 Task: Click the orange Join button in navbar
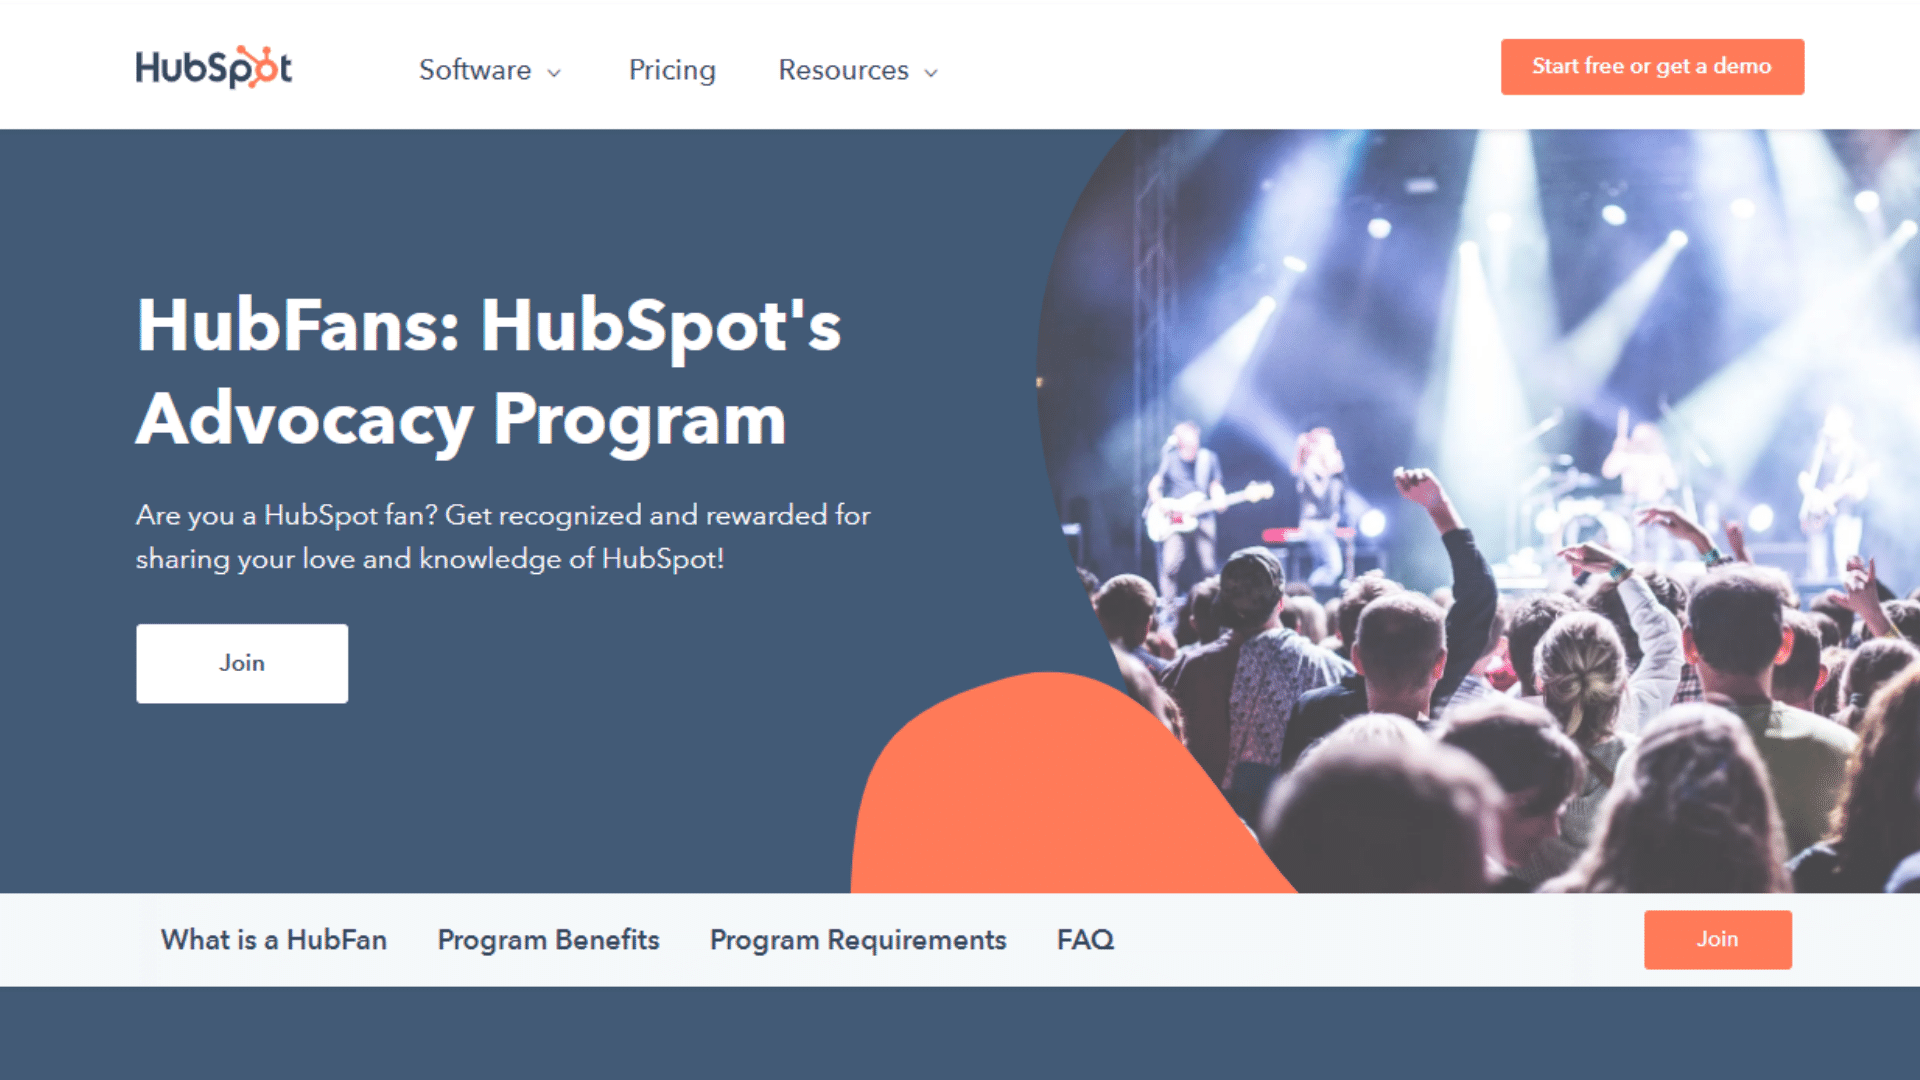tap(1716, 940)
